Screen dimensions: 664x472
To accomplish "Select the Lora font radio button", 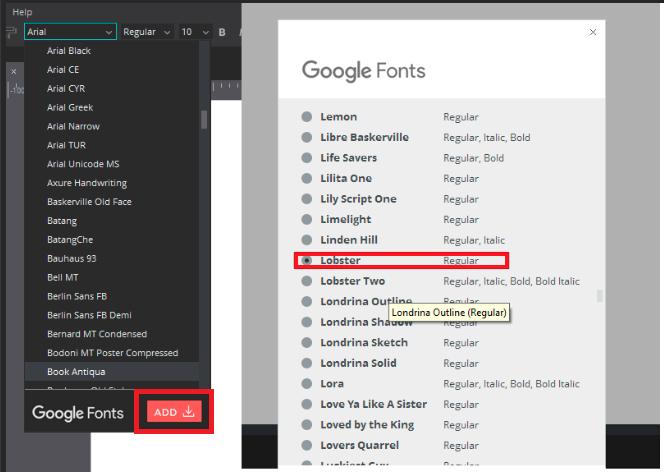I will click(x=307, y=384).
